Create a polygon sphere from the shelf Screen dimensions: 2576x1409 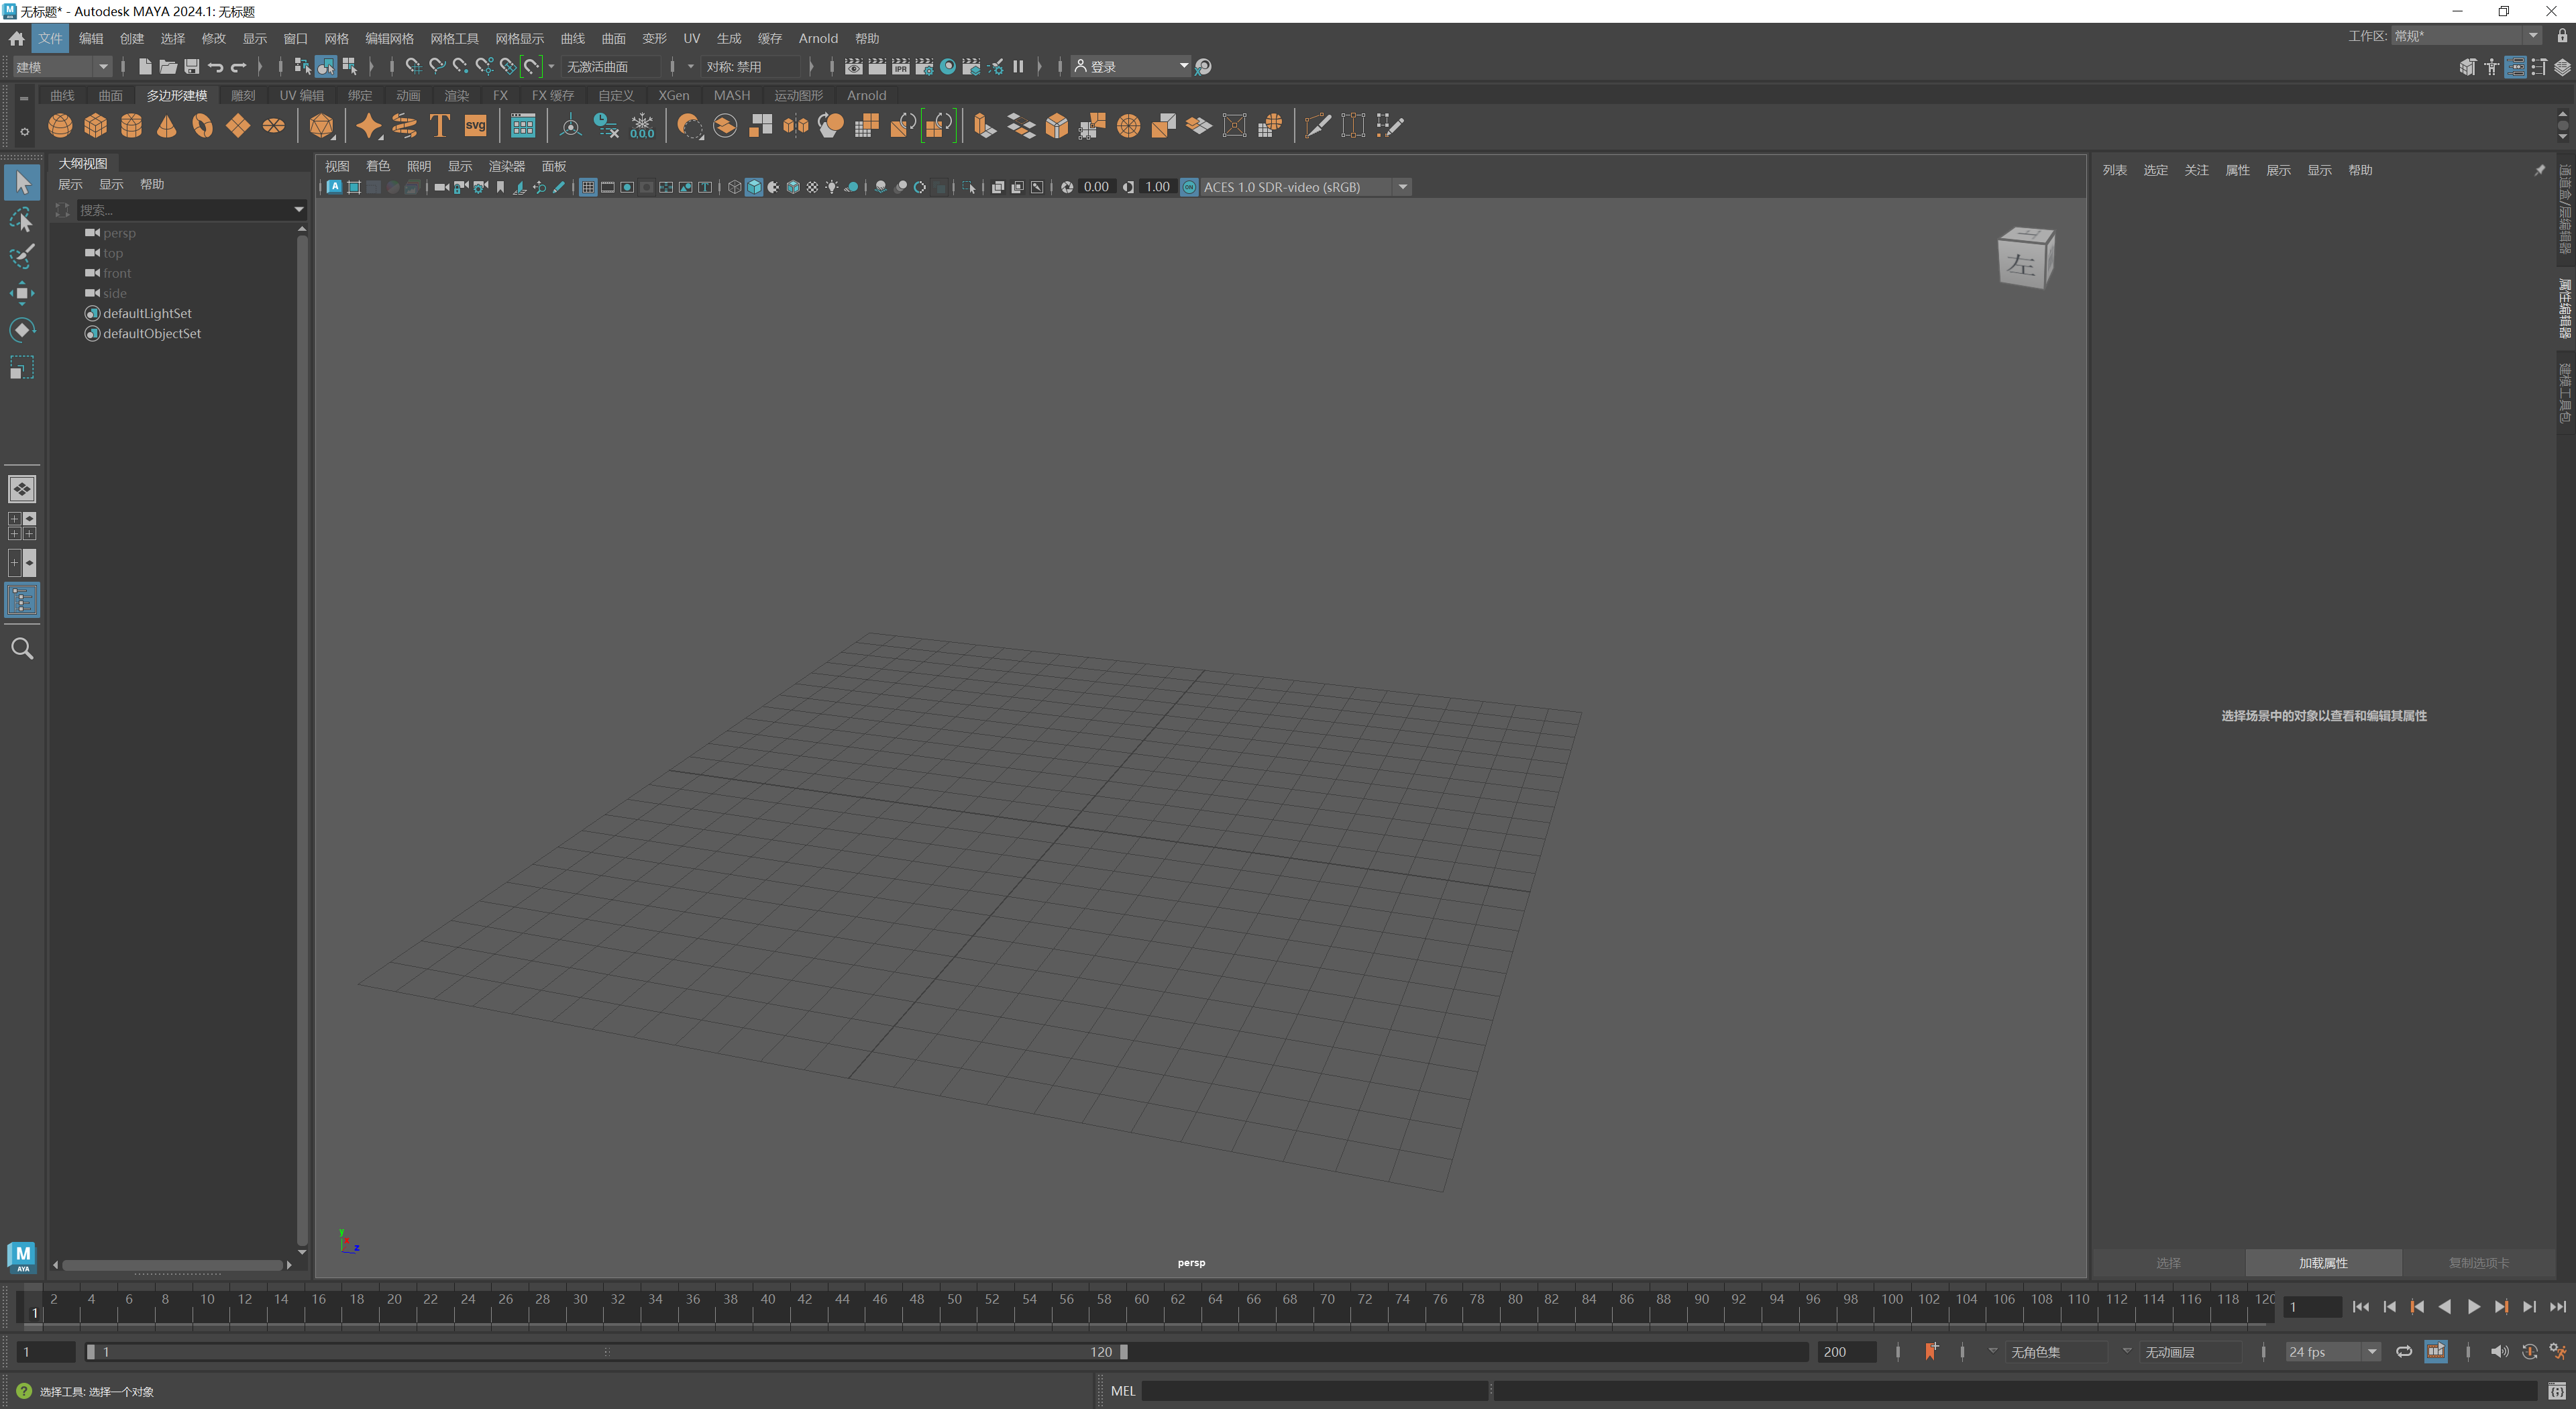tap(60, 125)
